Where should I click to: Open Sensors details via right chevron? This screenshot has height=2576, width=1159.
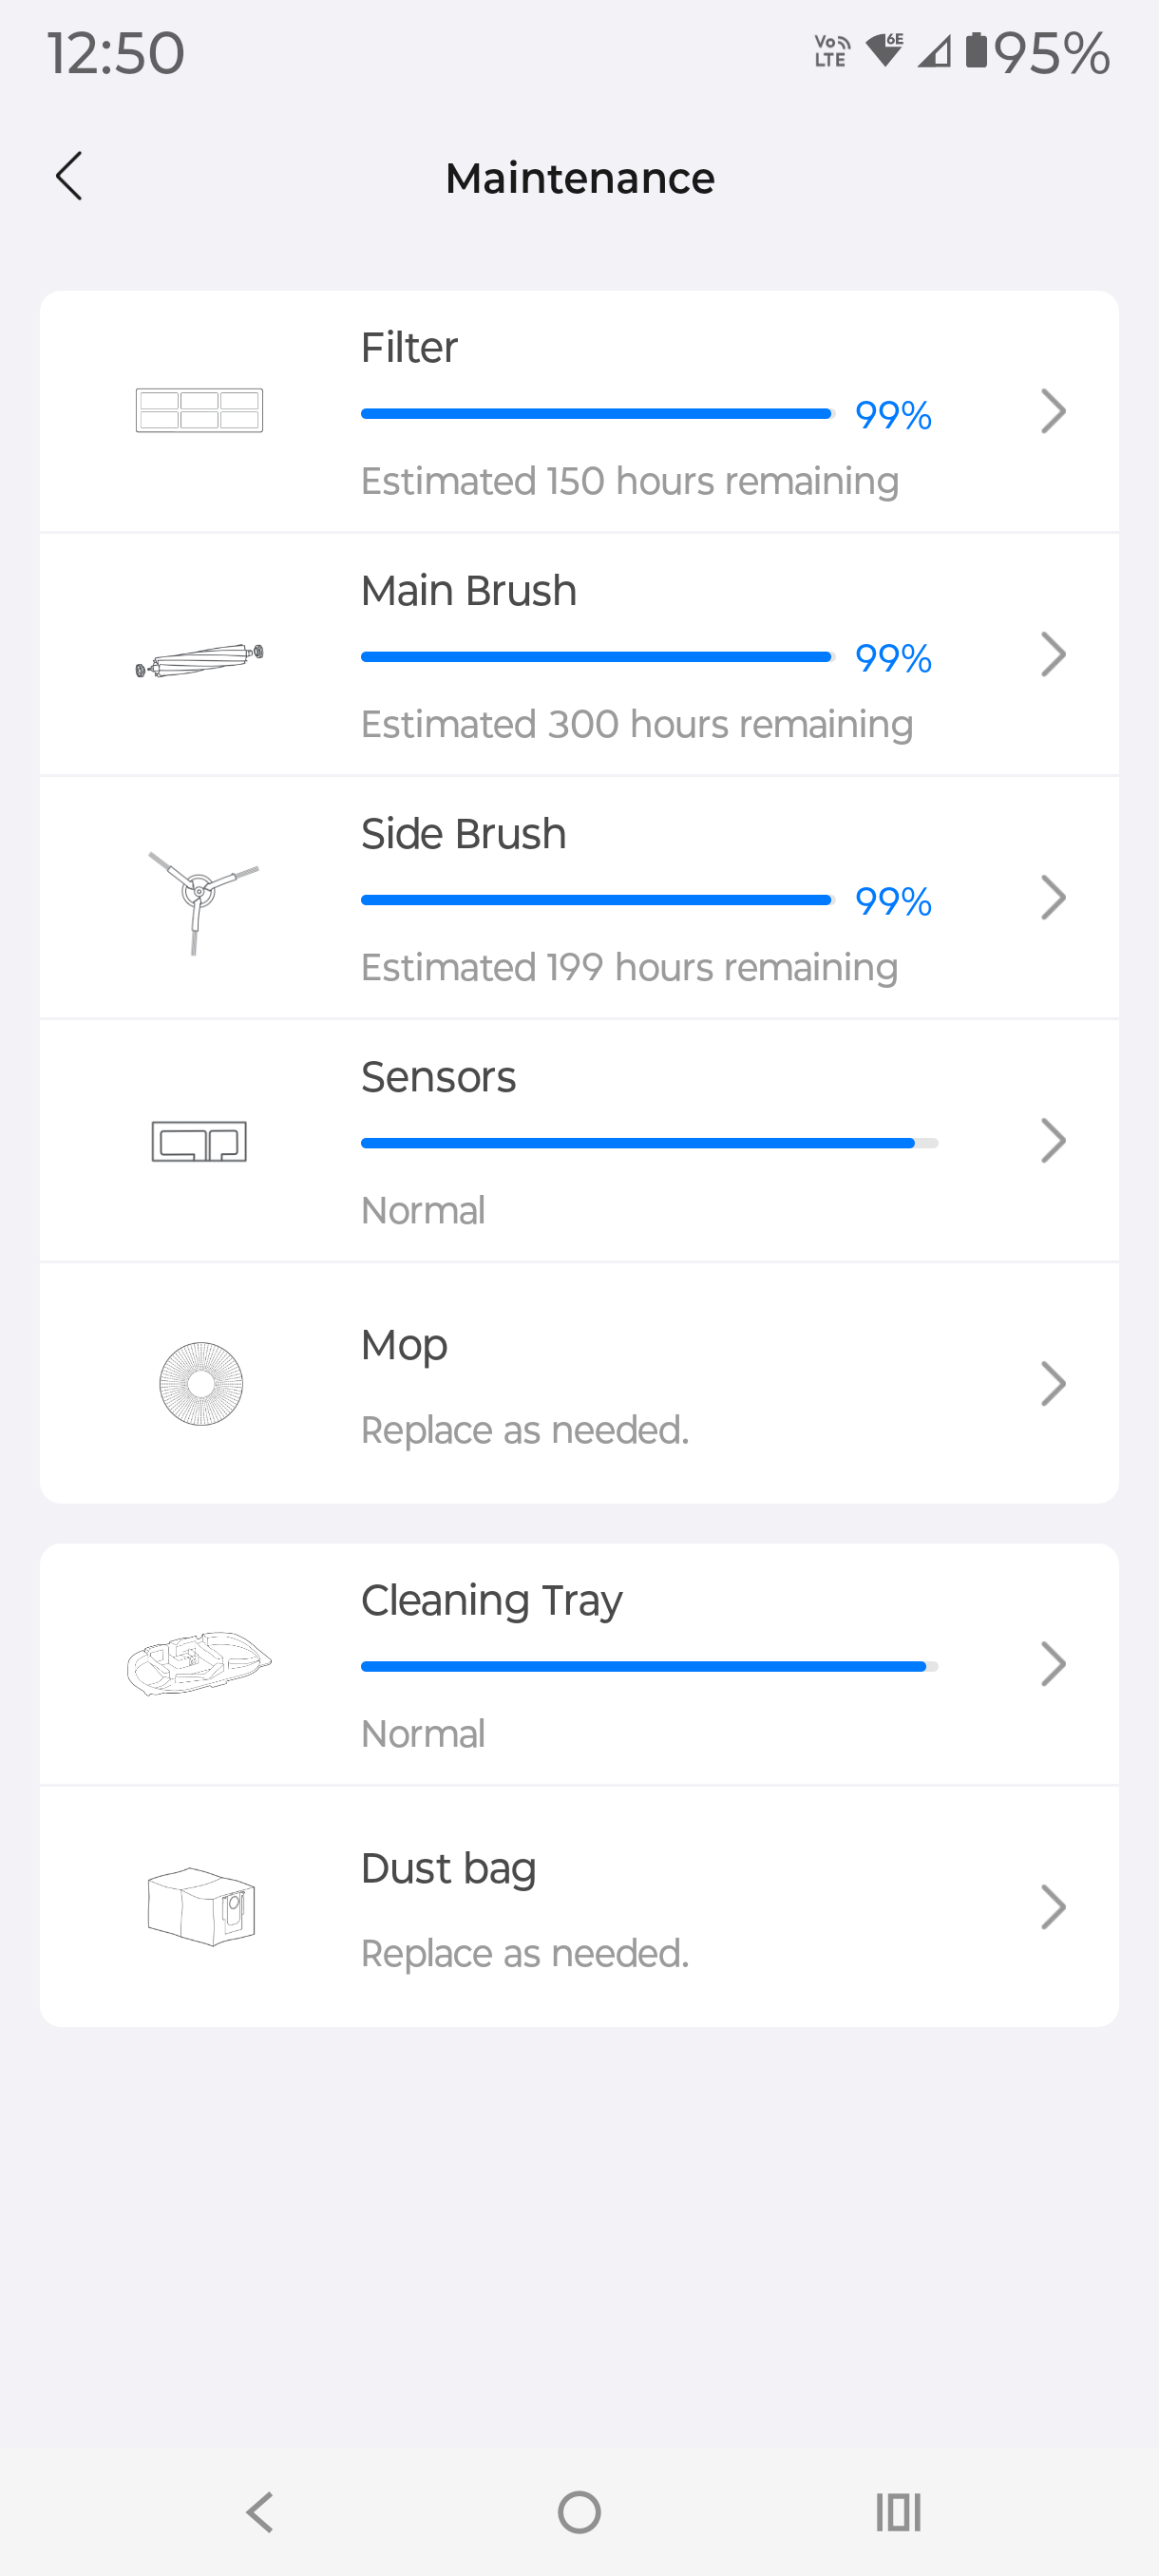pyautogui.click(x=1053, y=1141)
